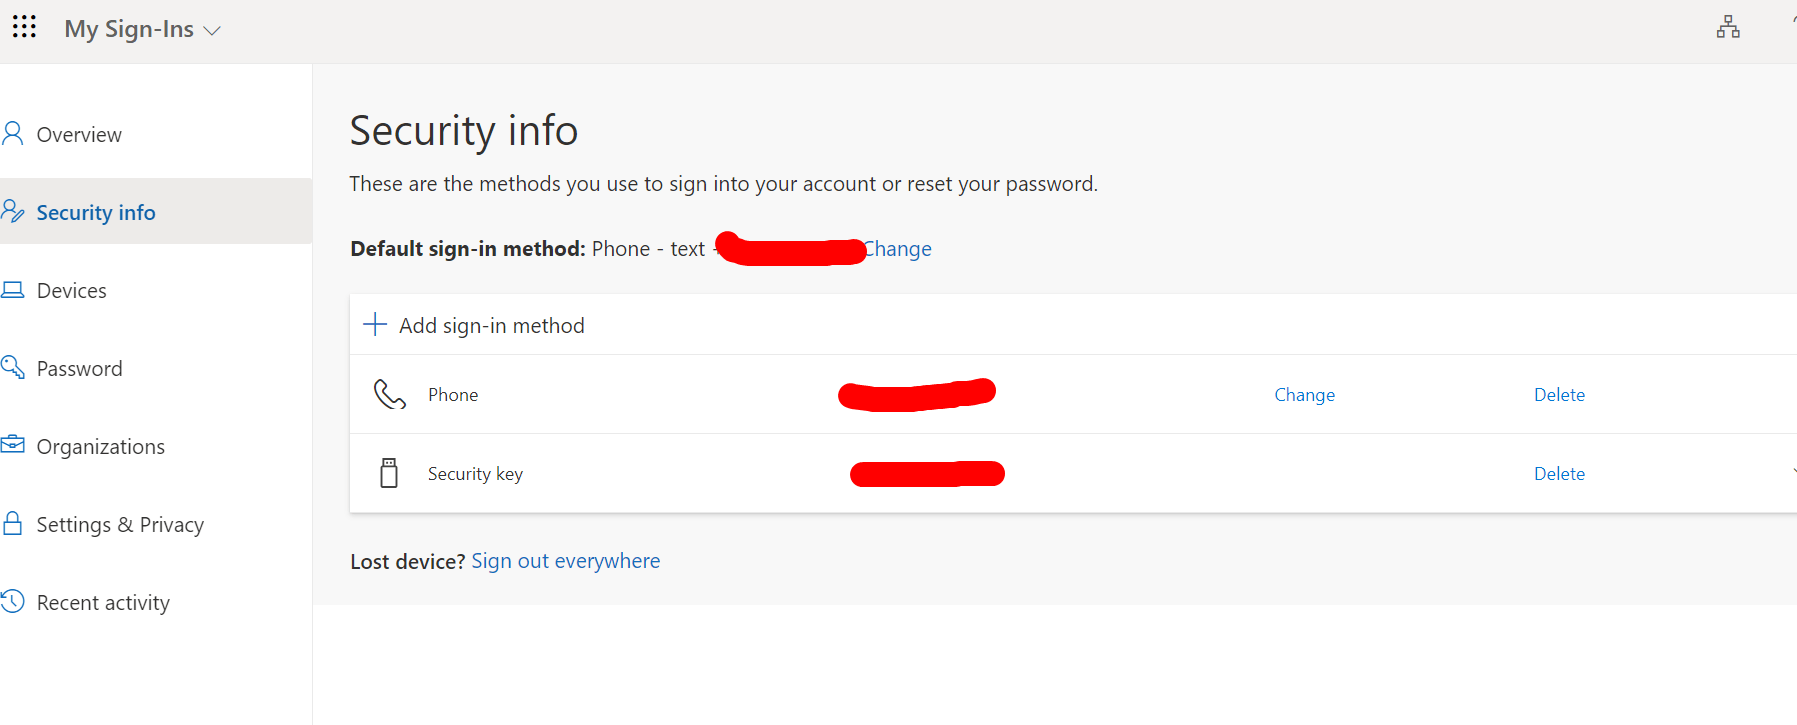Change the default sign-in method
This screenshot has height=725, width=1797.
click(x=897, y=248)
